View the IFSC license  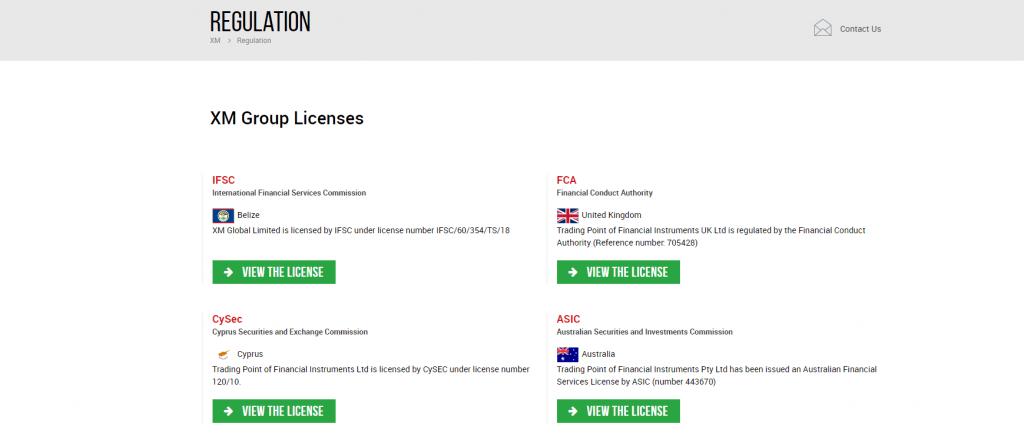point(274,272)
